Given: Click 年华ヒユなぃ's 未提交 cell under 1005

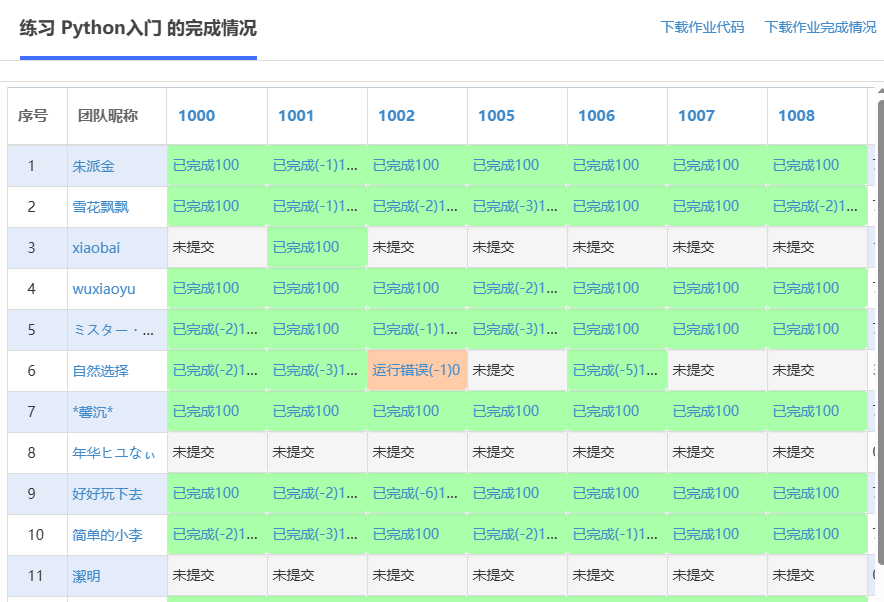Looking at the screenshot, I should [x=517, y=452].
